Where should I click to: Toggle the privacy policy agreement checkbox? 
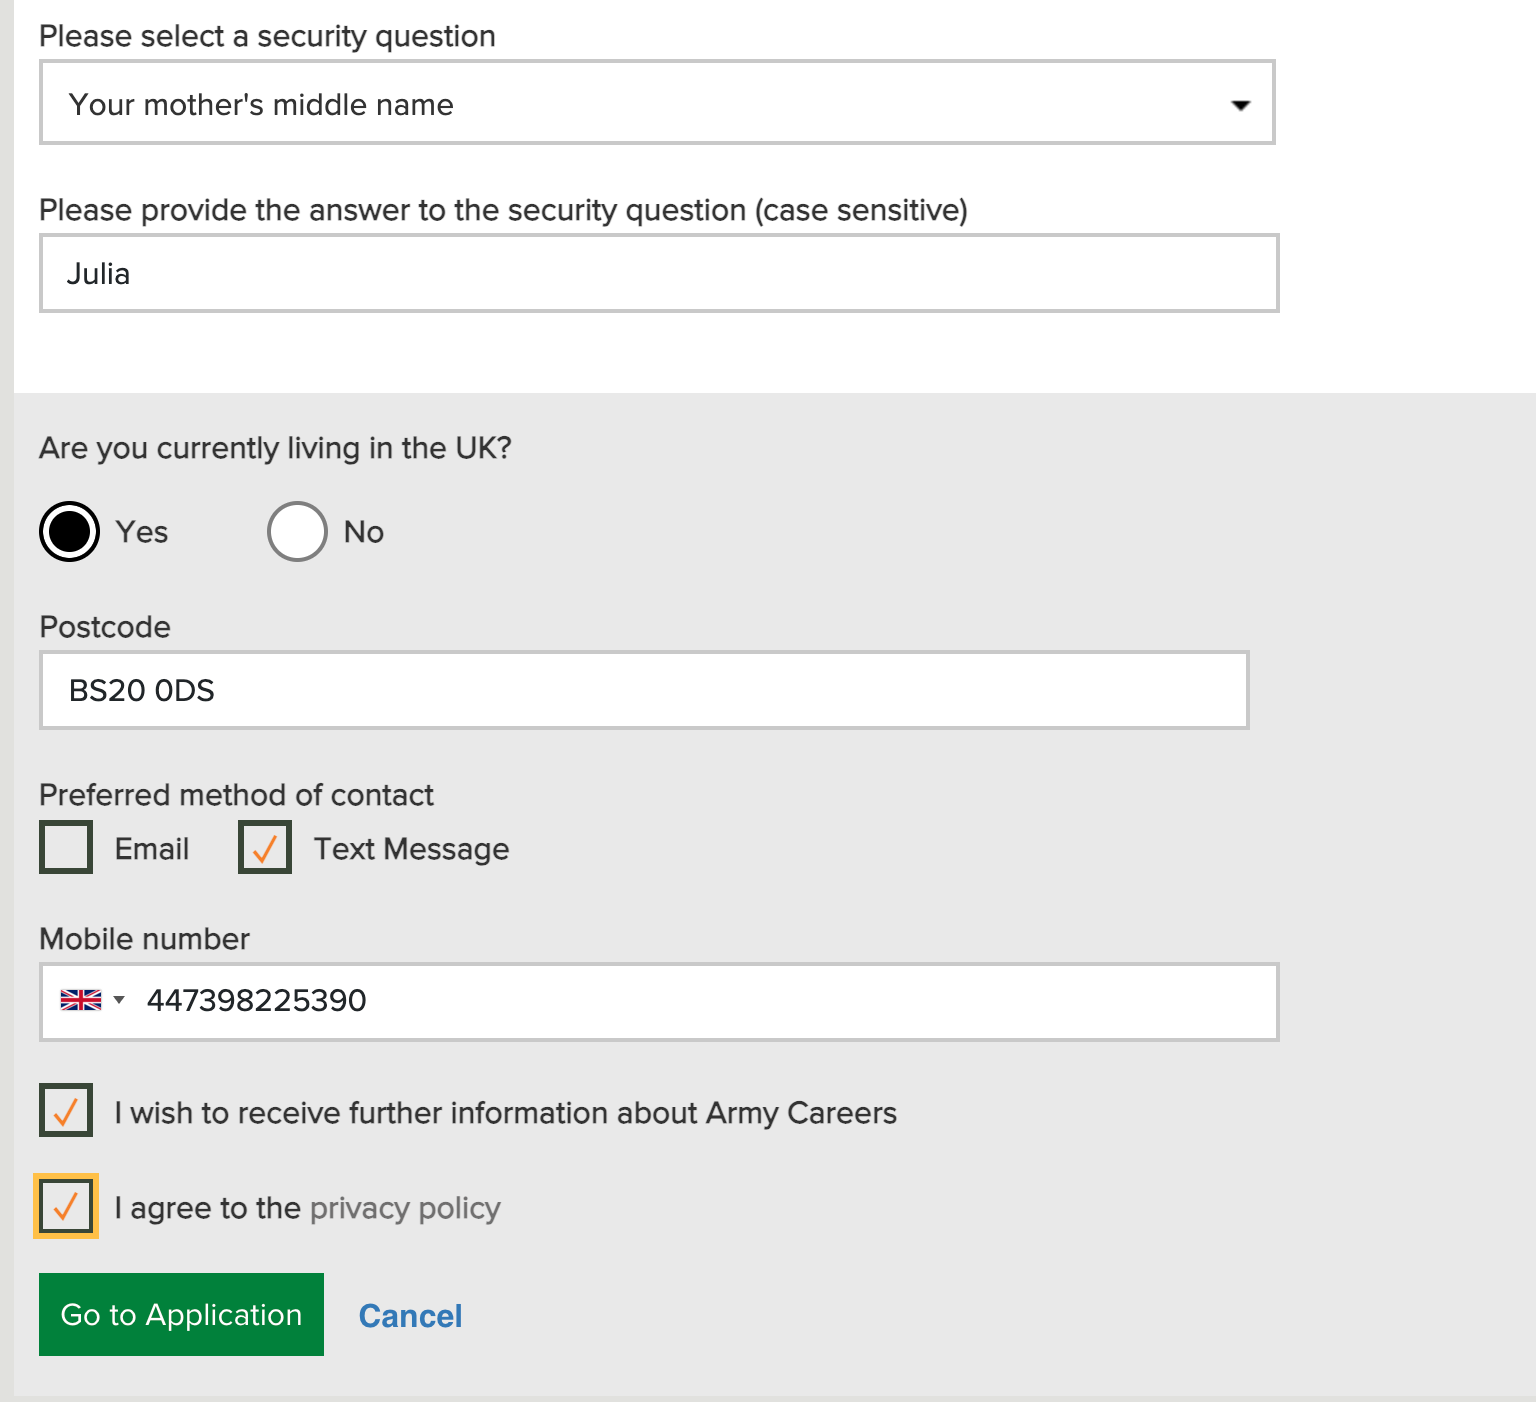point(66,1206)
